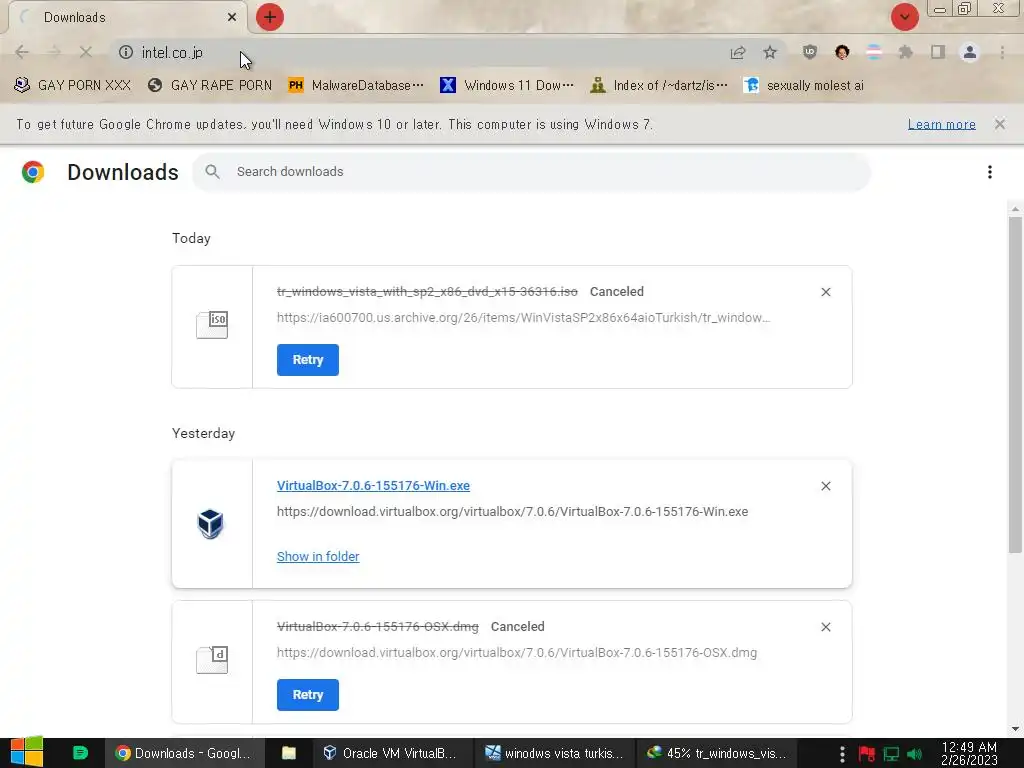1024x768 pixels.
Task: Open the Windows 11 Dow… bookmark
Action: click(x=507, y=86)
